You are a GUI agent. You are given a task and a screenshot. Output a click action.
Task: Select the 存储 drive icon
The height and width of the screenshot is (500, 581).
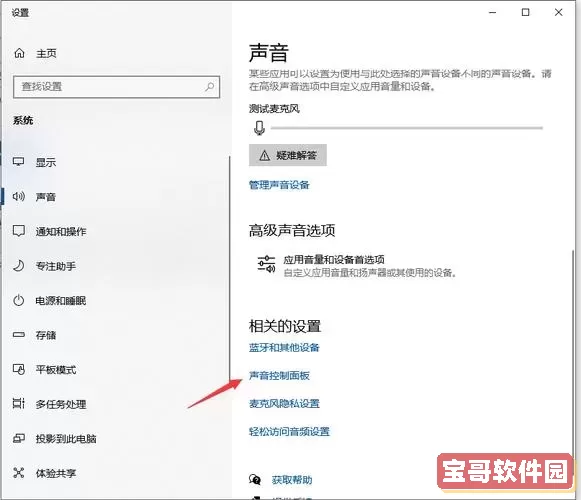click(19, 335)
